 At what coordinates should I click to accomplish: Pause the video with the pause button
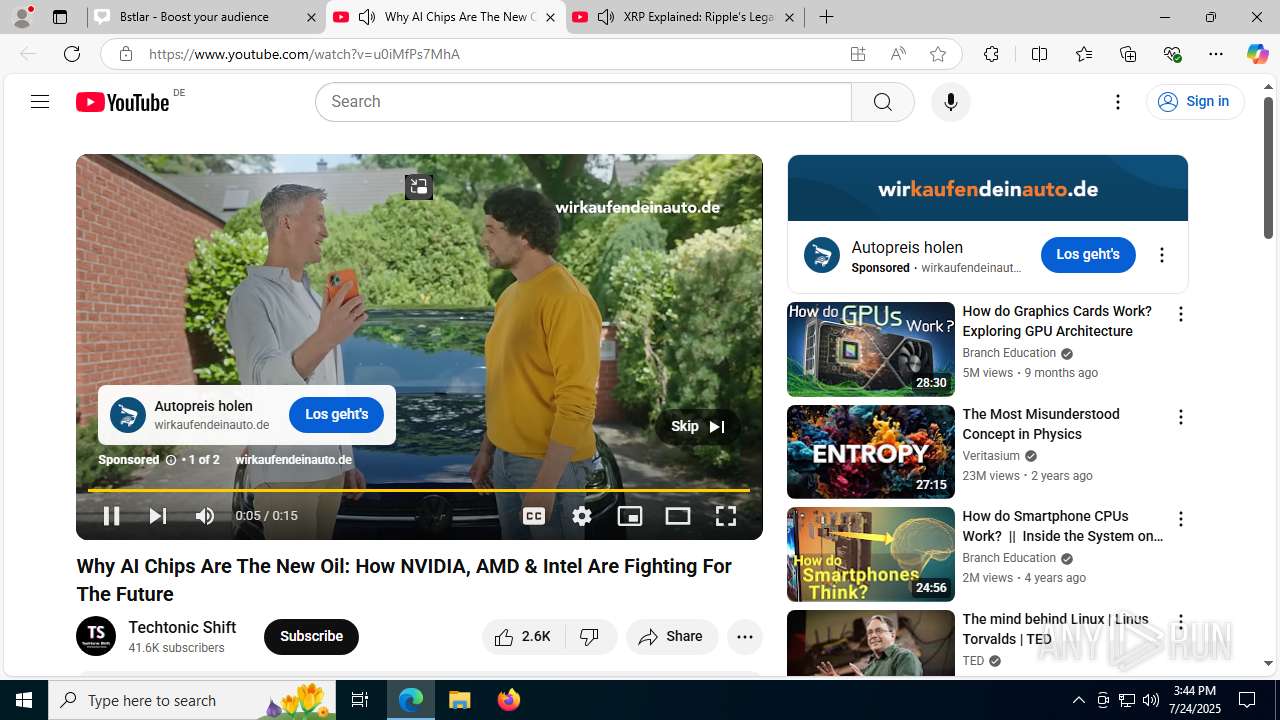(112, 516)
